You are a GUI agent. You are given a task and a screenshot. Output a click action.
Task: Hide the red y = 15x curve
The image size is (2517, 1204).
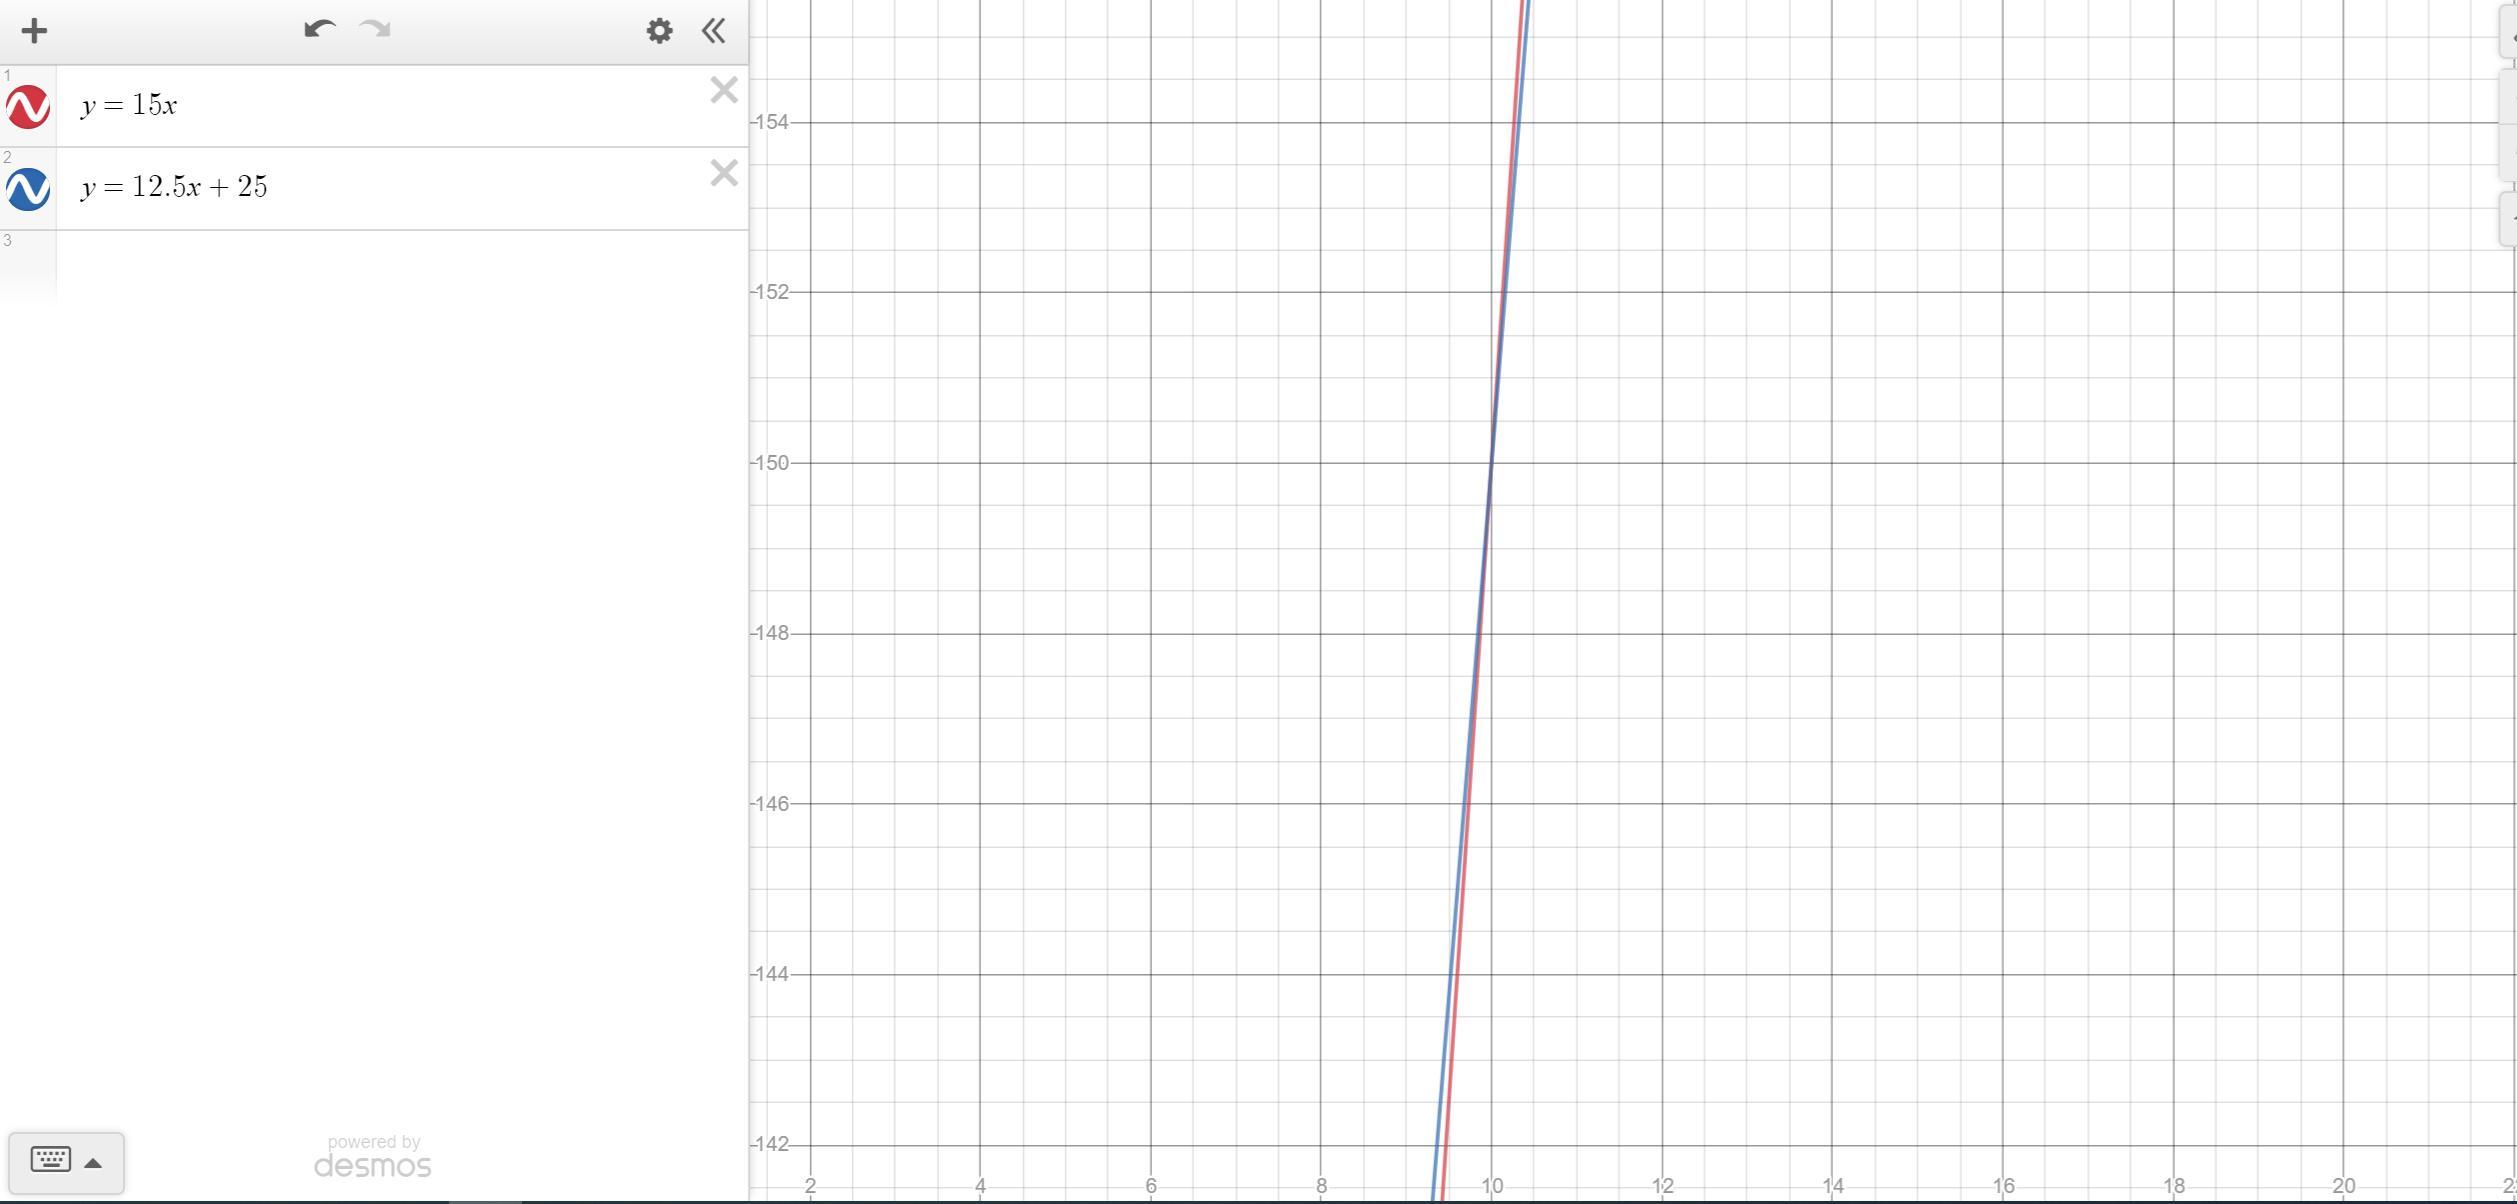click(x=28, y=107)
